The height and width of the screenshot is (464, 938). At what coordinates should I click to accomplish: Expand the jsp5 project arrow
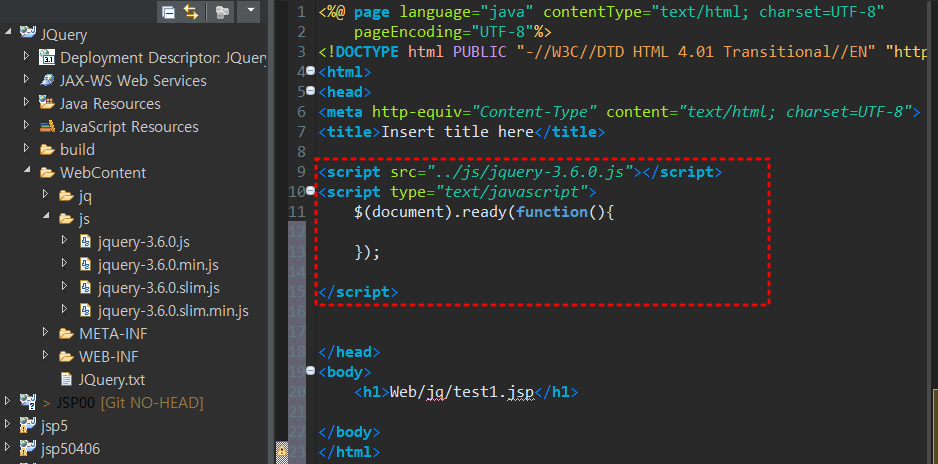(7, 423)
